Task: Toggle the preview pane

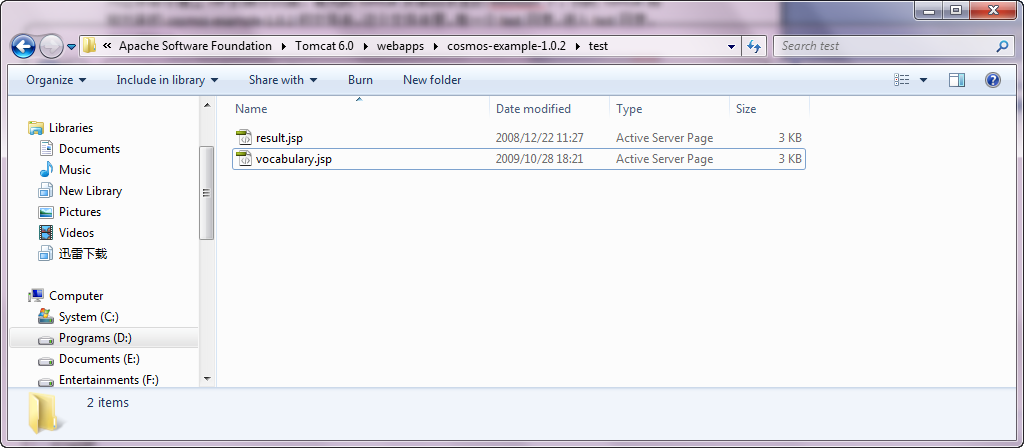Action: click(x=957, y=80)
